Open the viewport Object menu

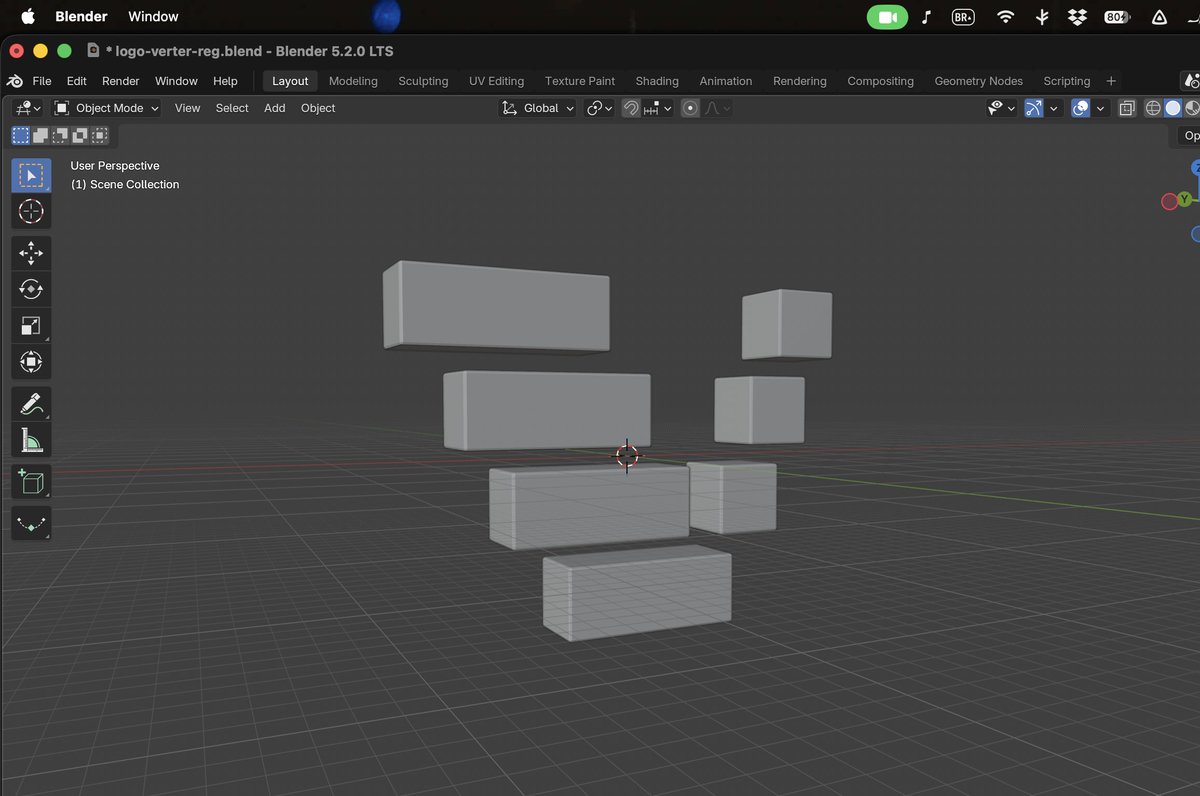click(318, 108)
